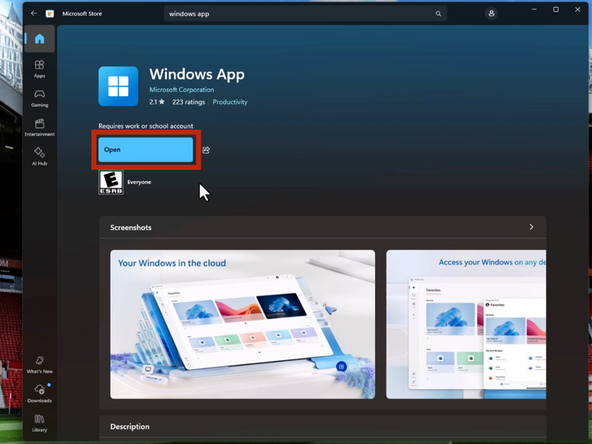Open the Windows App with Open button

(146, 150)
